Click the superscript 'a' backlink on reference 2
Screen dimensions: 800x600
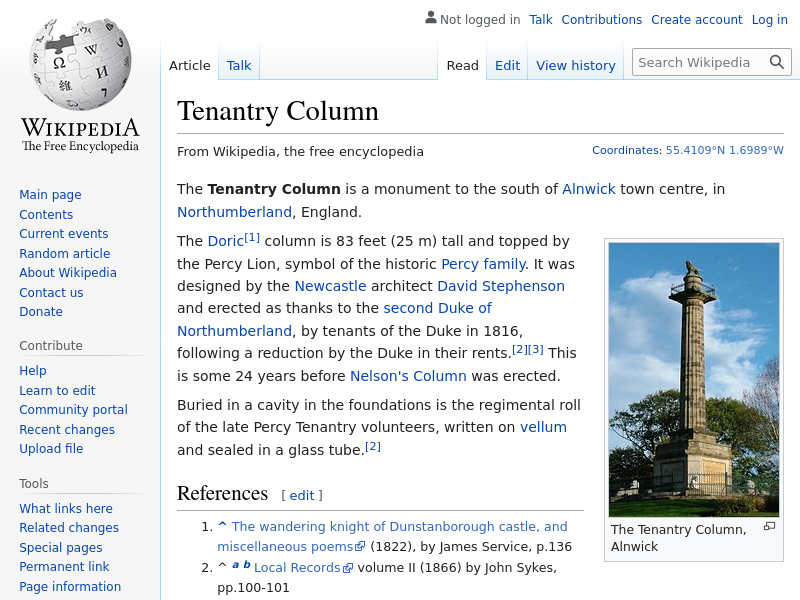point(236,565)
